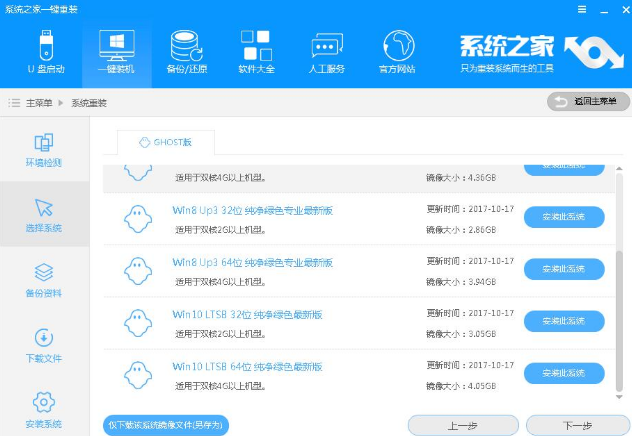
Task: Click 仅下载该系统镜像文件(另存为) button
Action: (x=166, y=425)
